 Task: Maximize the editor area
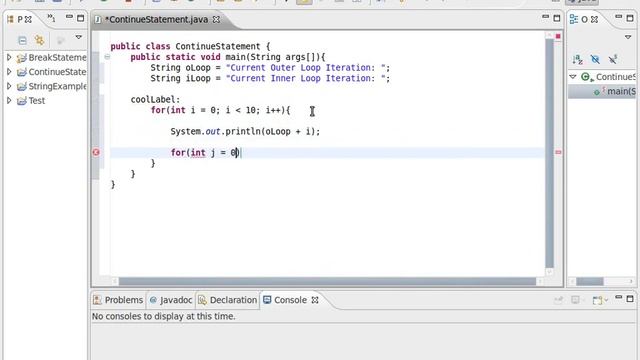pyautogui.click(x=557, y=18)
